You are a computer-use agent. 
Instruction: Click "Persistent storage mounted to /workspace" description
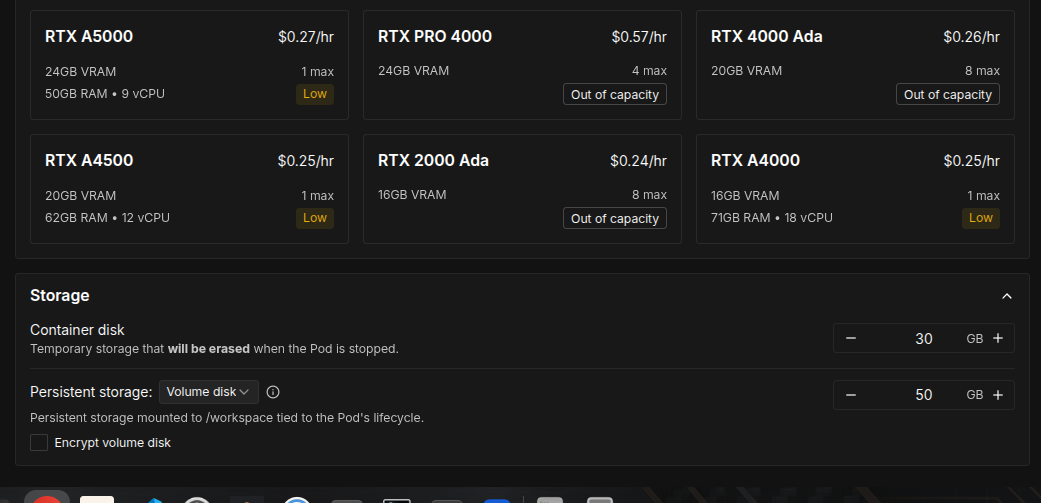(227, 418)
